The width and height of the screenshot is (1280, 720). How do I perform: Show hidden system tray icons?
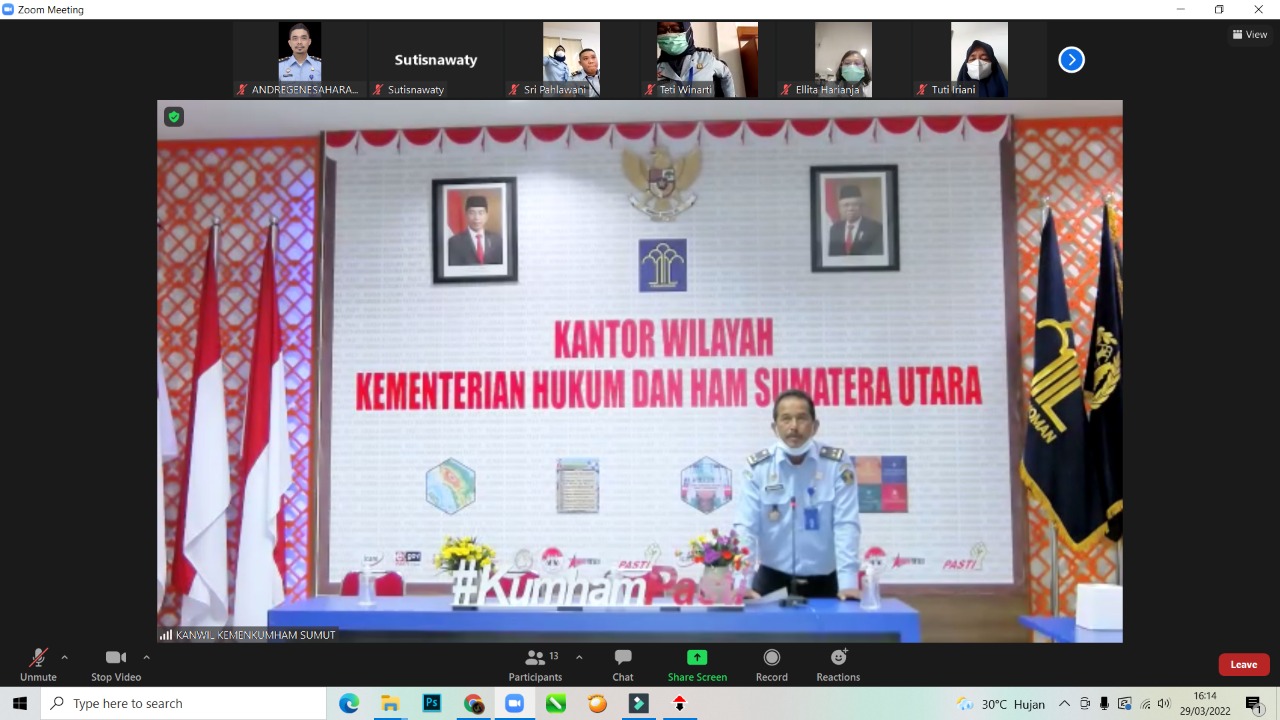pos(1064,703)
